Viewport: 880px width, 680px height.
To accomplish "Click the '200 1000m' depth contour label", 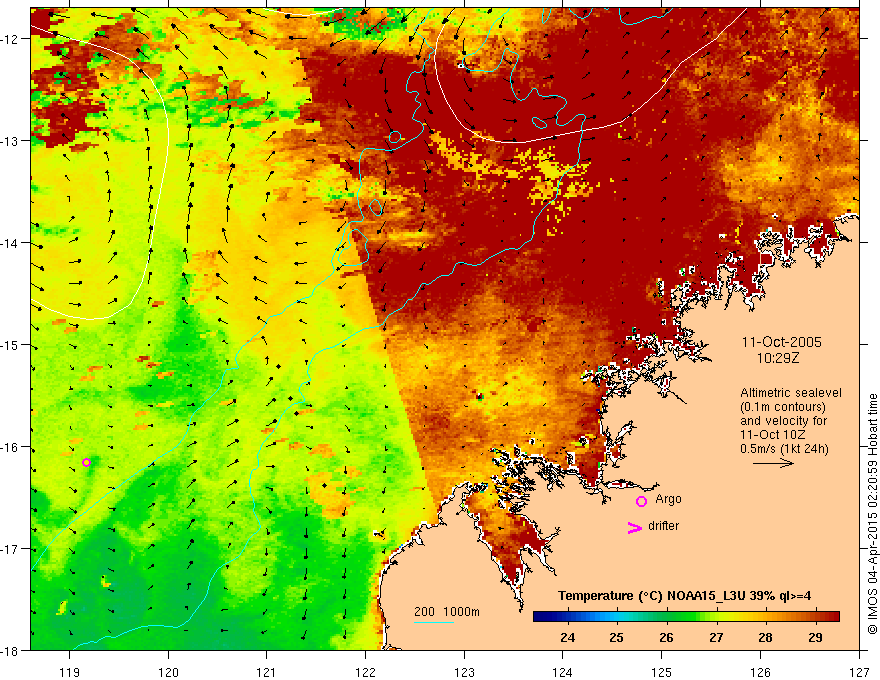I will coord(447,612).
